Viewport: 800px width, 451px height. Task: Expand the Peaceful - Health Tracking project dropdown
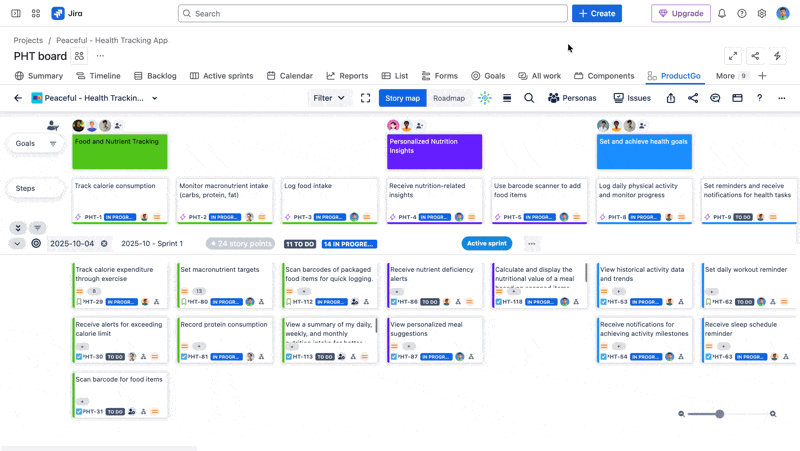tap(154, 98)
